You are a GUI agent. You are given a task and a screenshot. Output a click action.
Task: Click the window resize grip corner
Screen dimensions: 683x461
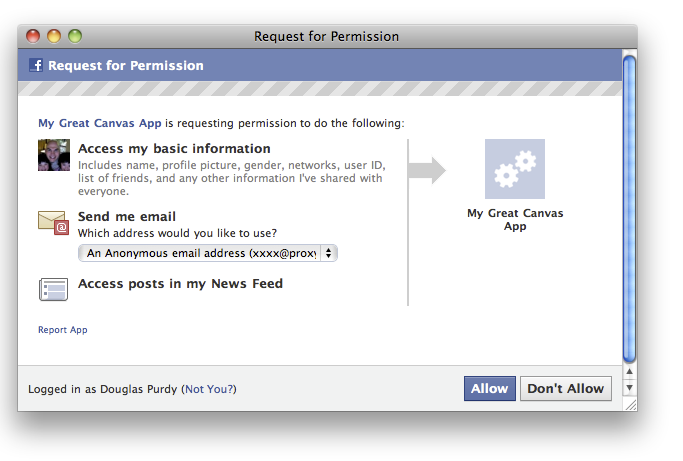[629, 404]
